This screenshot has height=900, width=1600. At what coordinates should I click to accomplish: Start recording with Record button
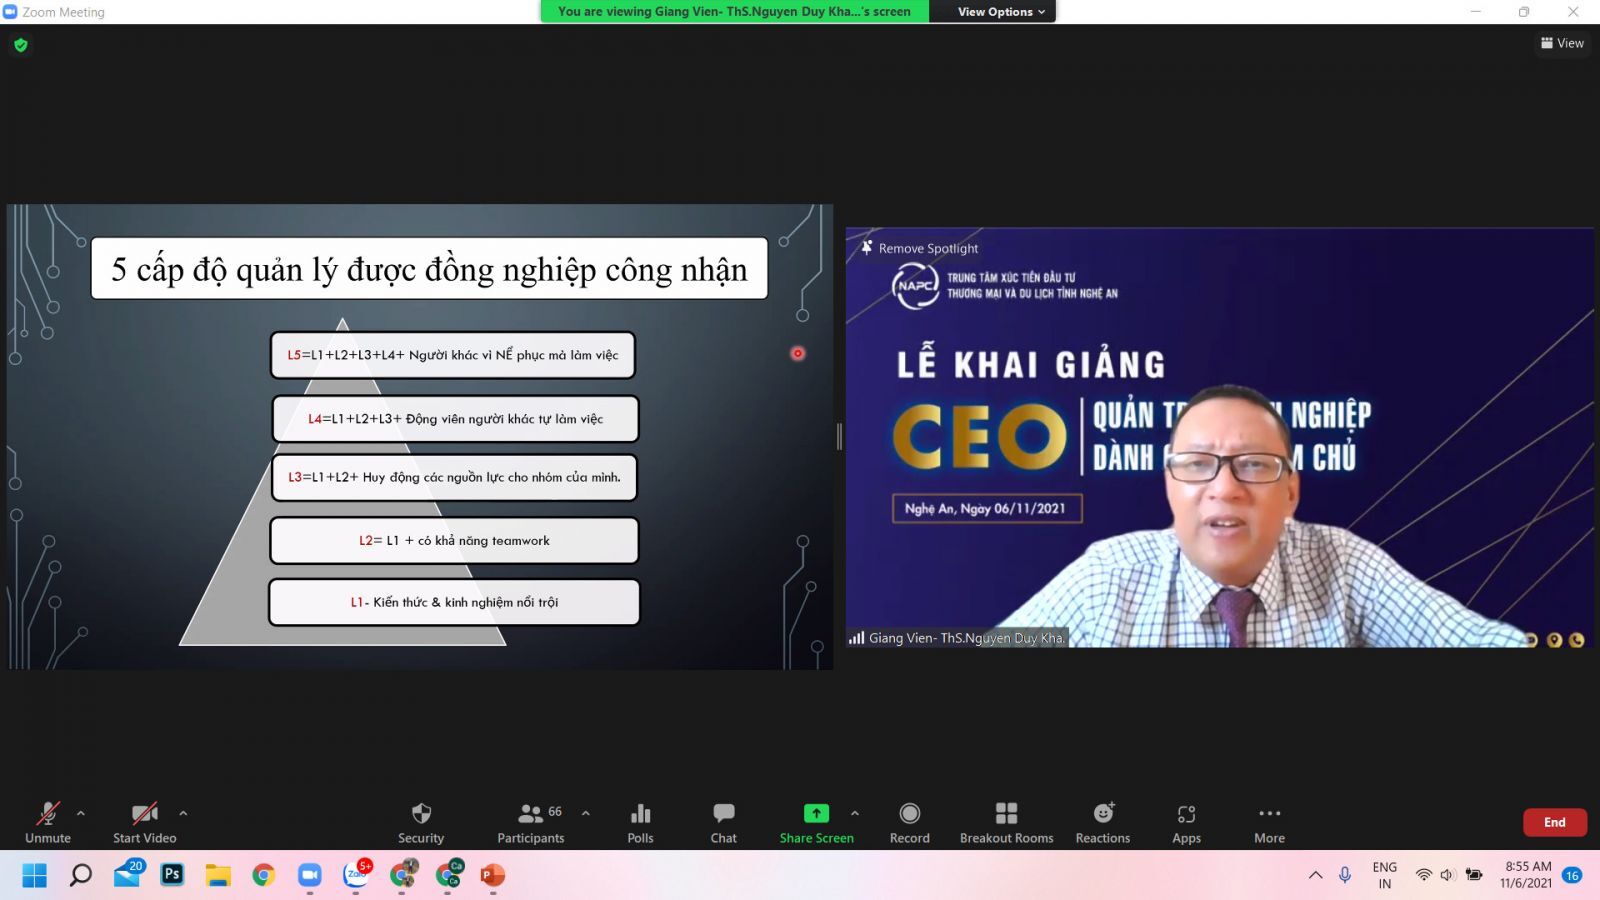(909, 822)
